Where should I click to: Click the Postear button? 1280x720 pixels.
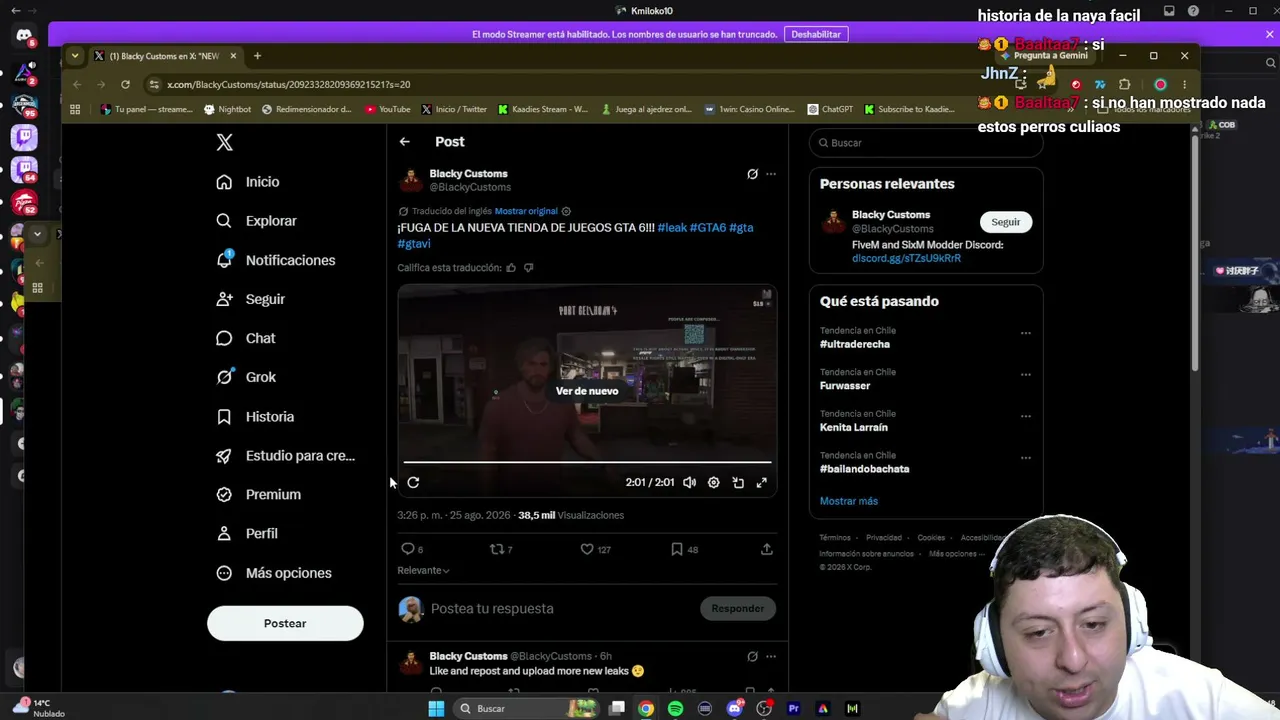point(285,623)
